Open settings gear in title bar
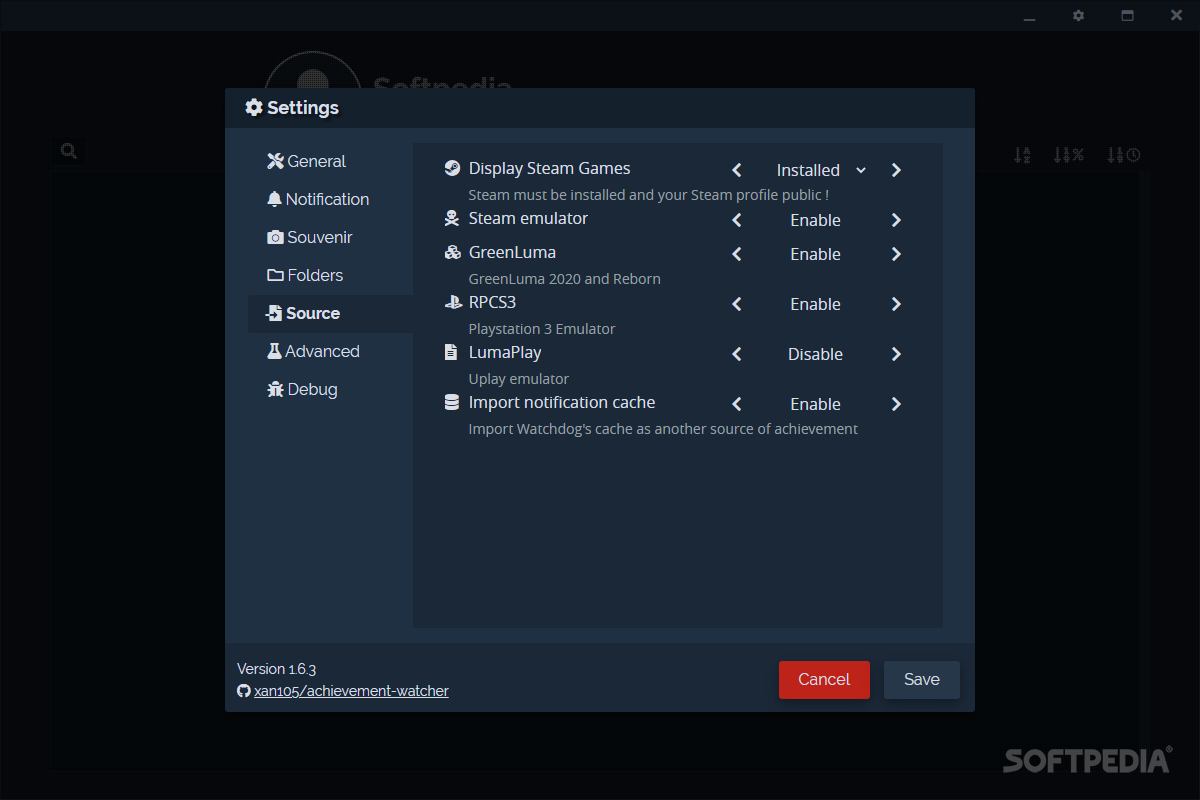Screen dimensions: 1200x800 1078,16
